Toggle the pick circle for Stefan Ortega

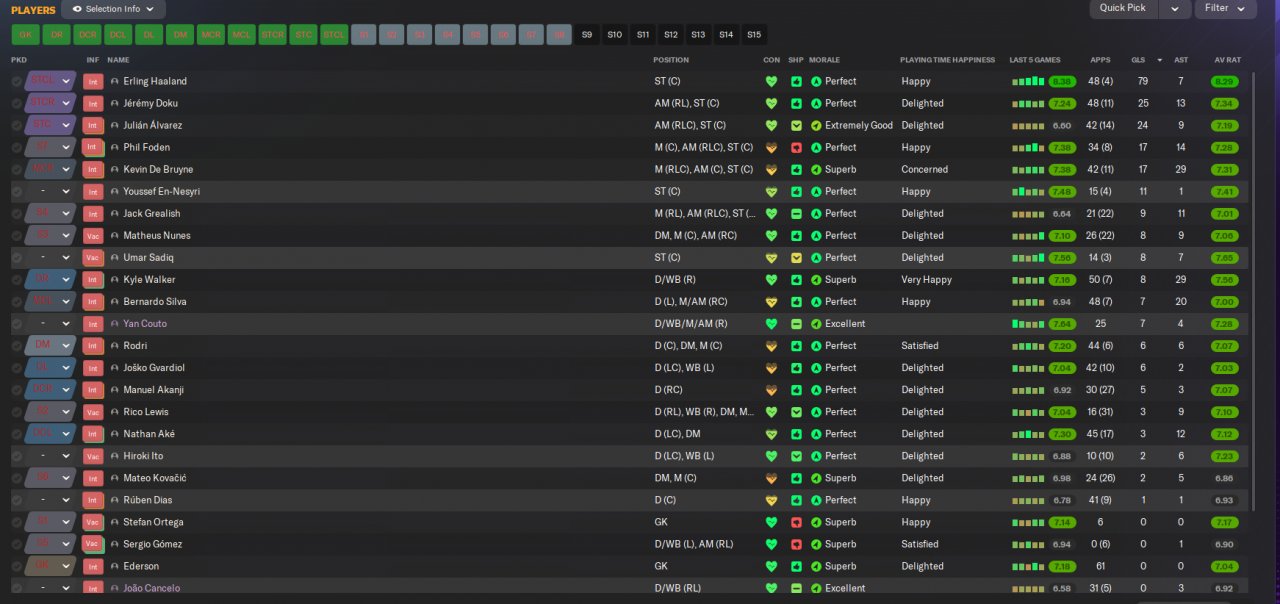(17, 522)
